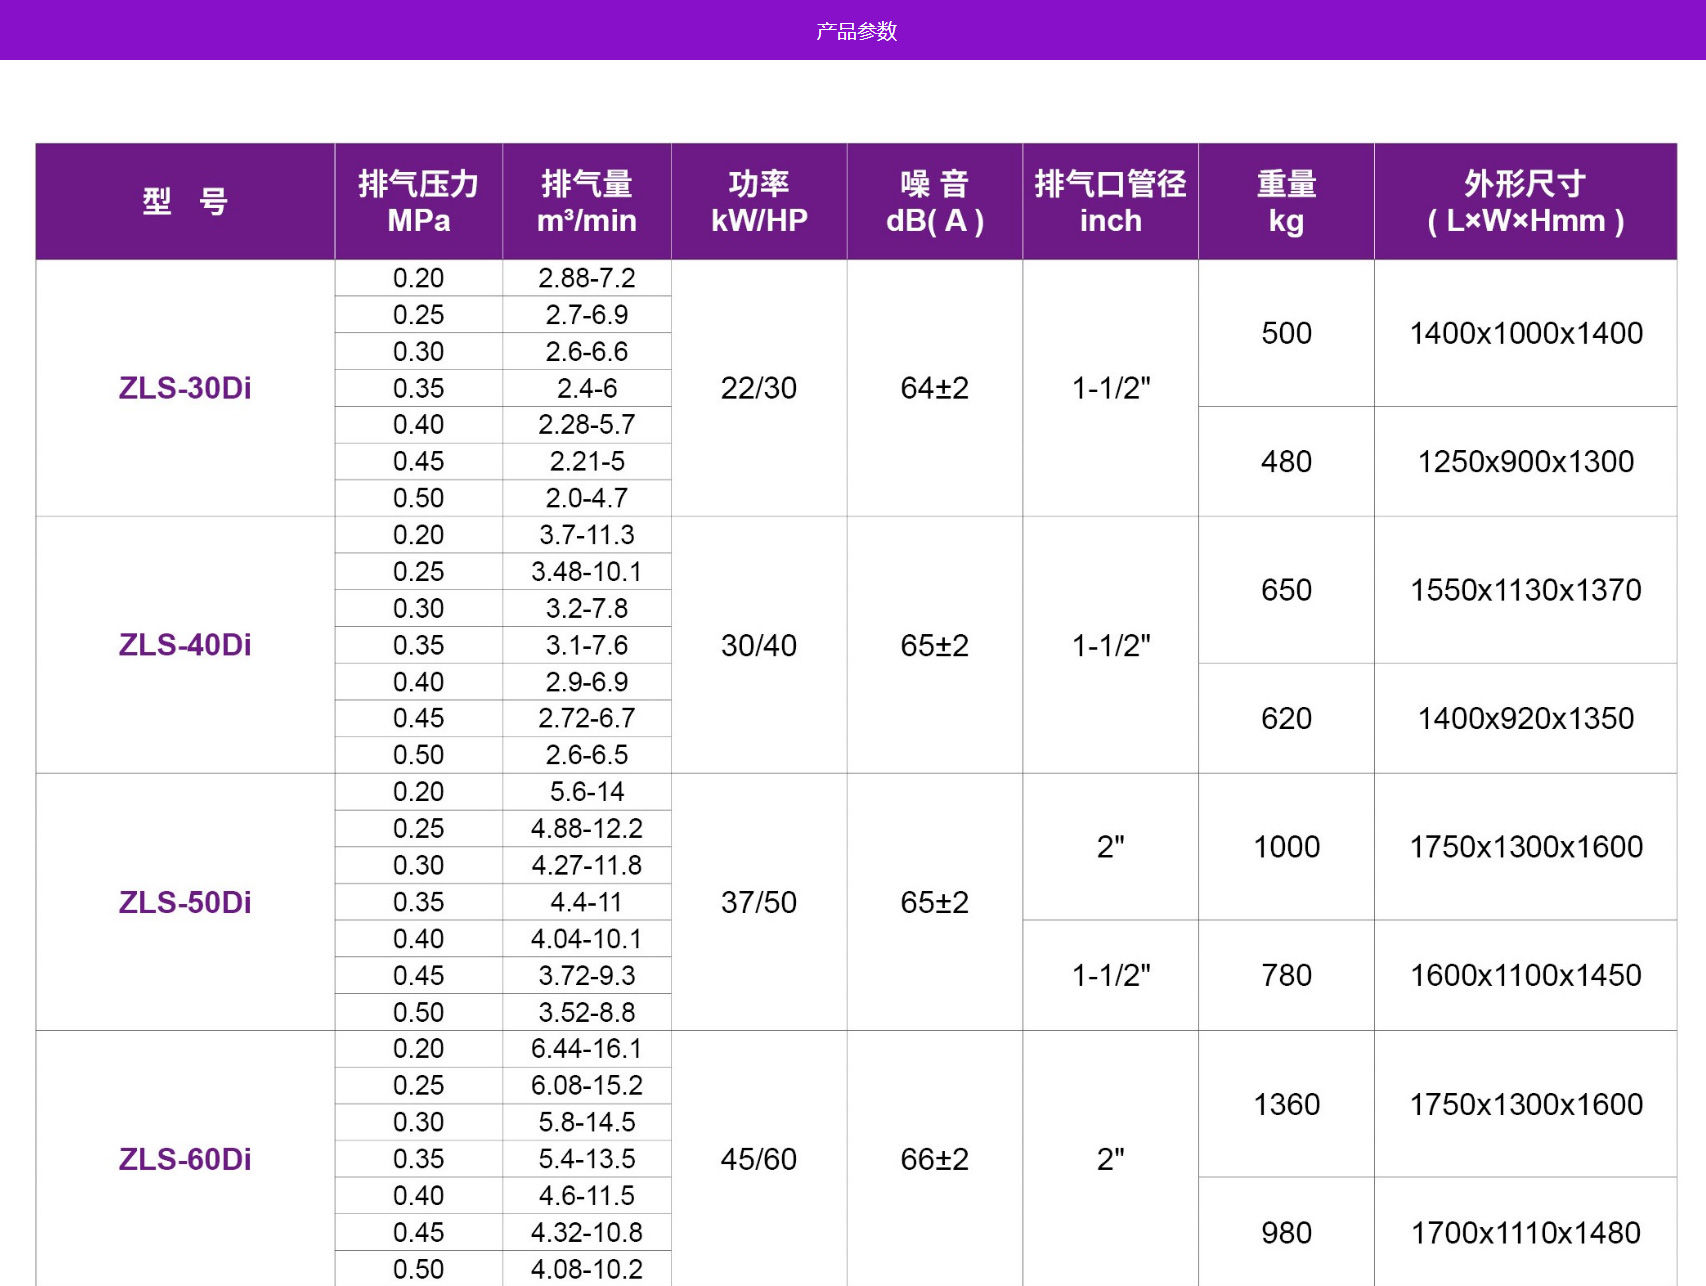This screenshot has height=1286, width=1706.
Task: Click the 2.88-7.2 air flow cell
Action: (x=587, y=278)
